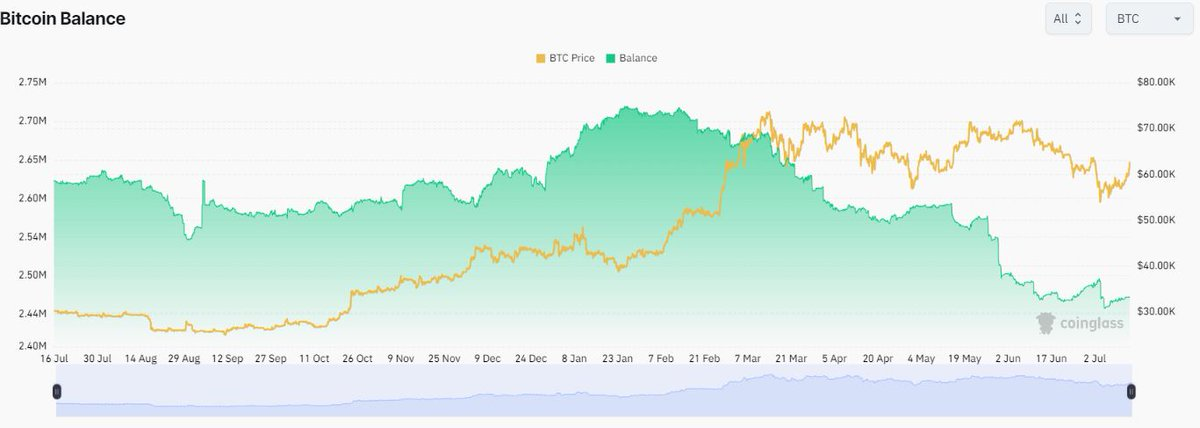Click the 2.75M balance axis label
Viewport: 1200px width, 428px height.
34,82
